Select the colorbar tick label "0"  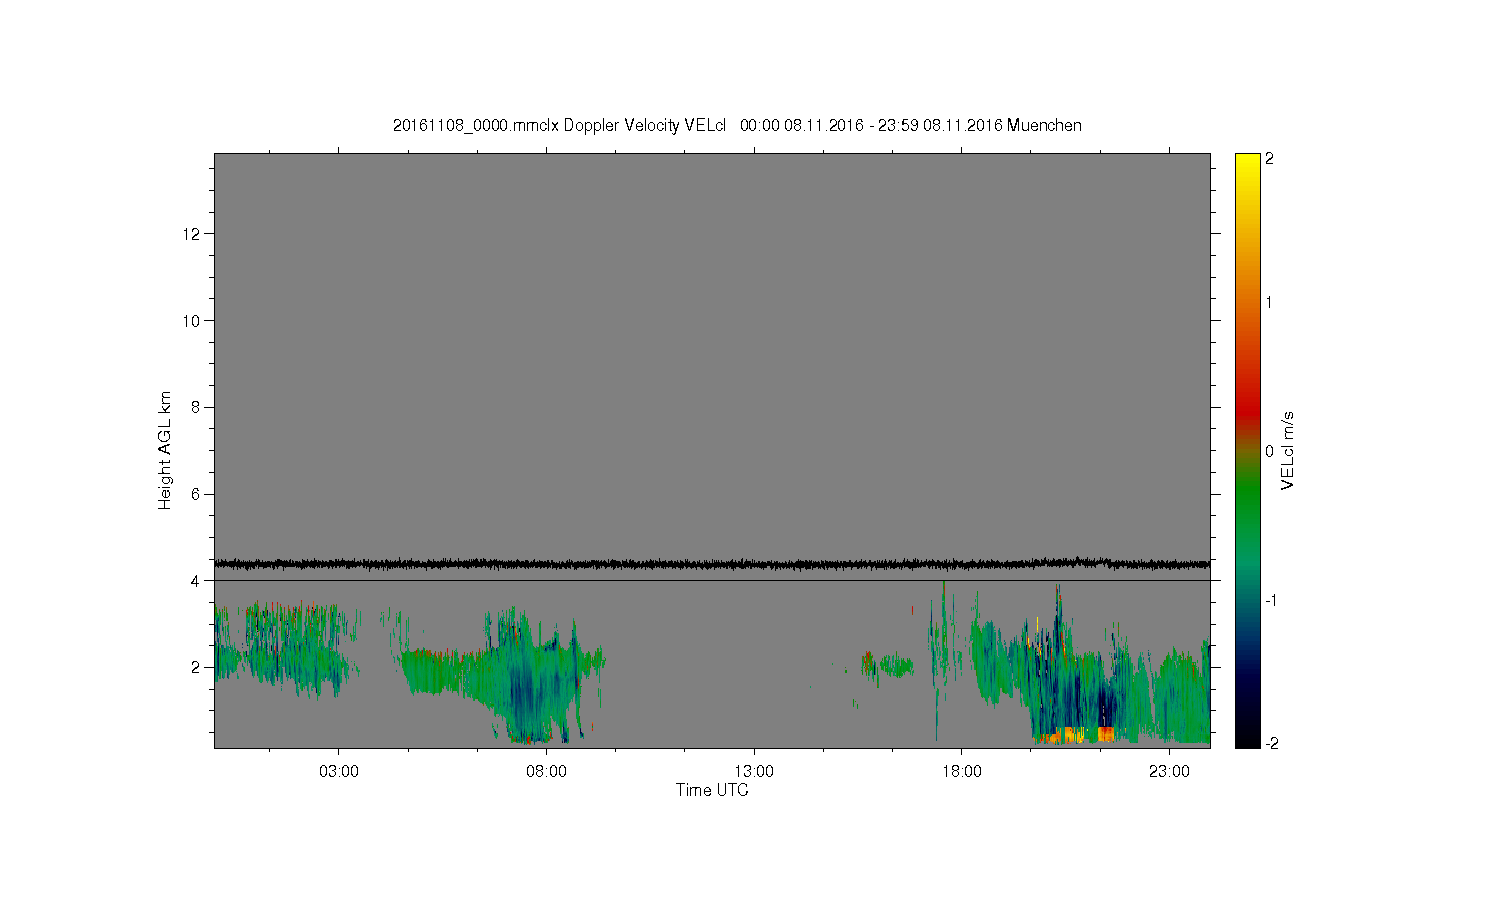tap(1269, 451)
